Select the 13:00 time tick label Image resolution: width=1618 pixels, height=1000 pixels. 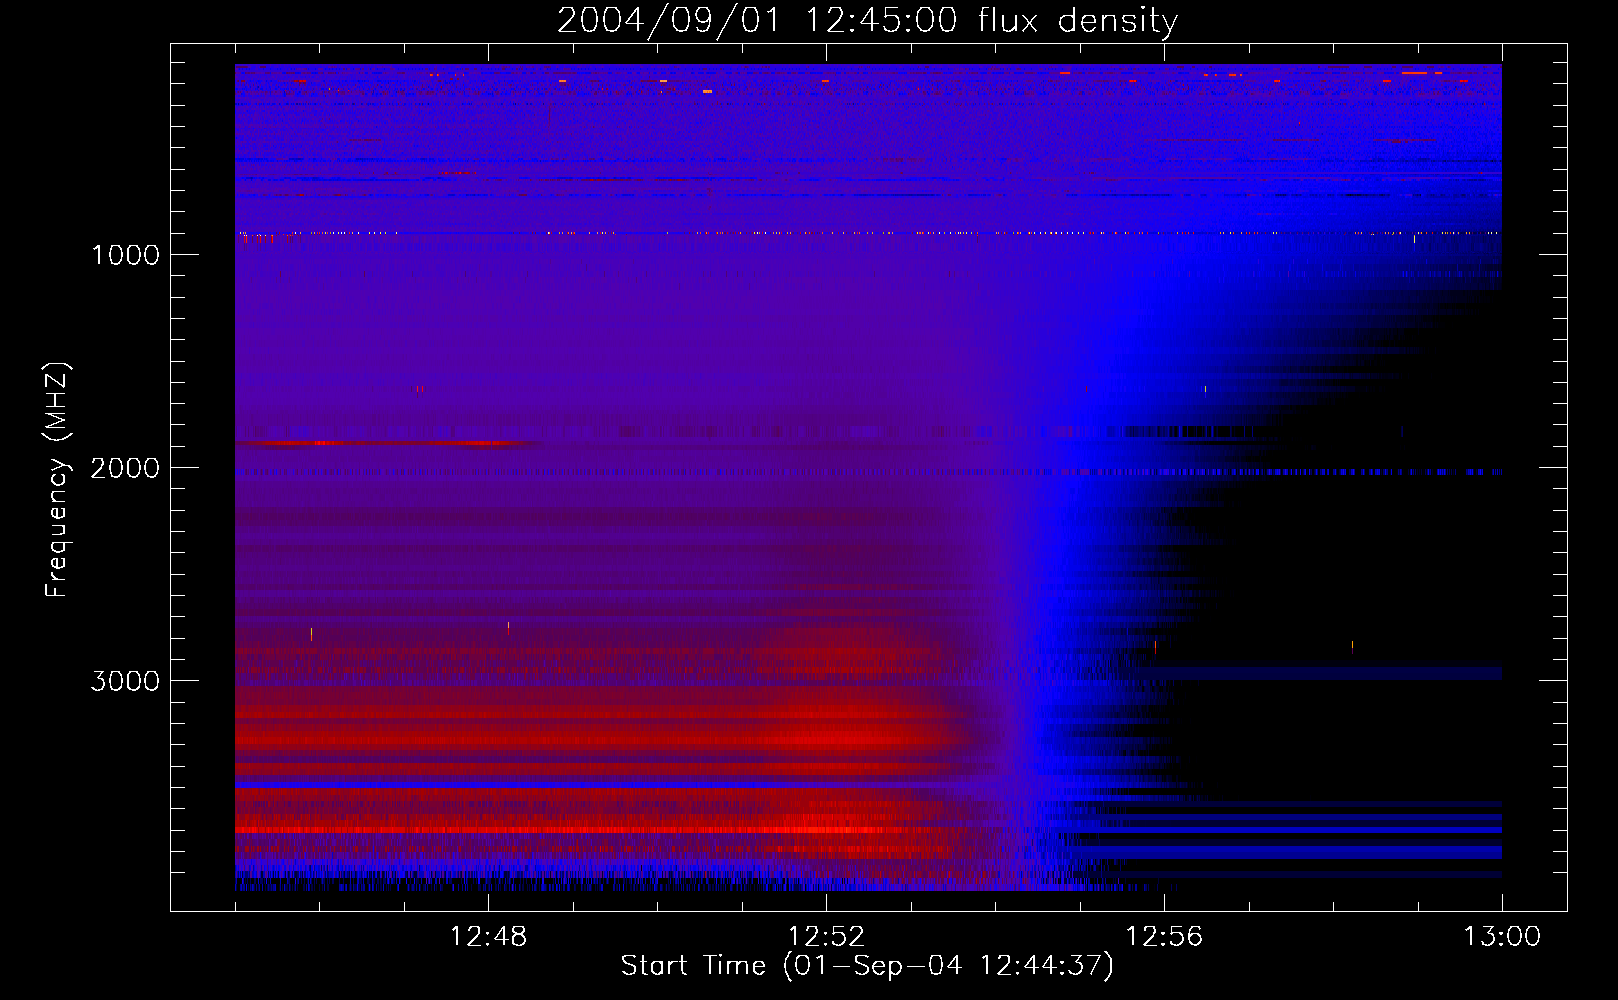(1502, 937)
